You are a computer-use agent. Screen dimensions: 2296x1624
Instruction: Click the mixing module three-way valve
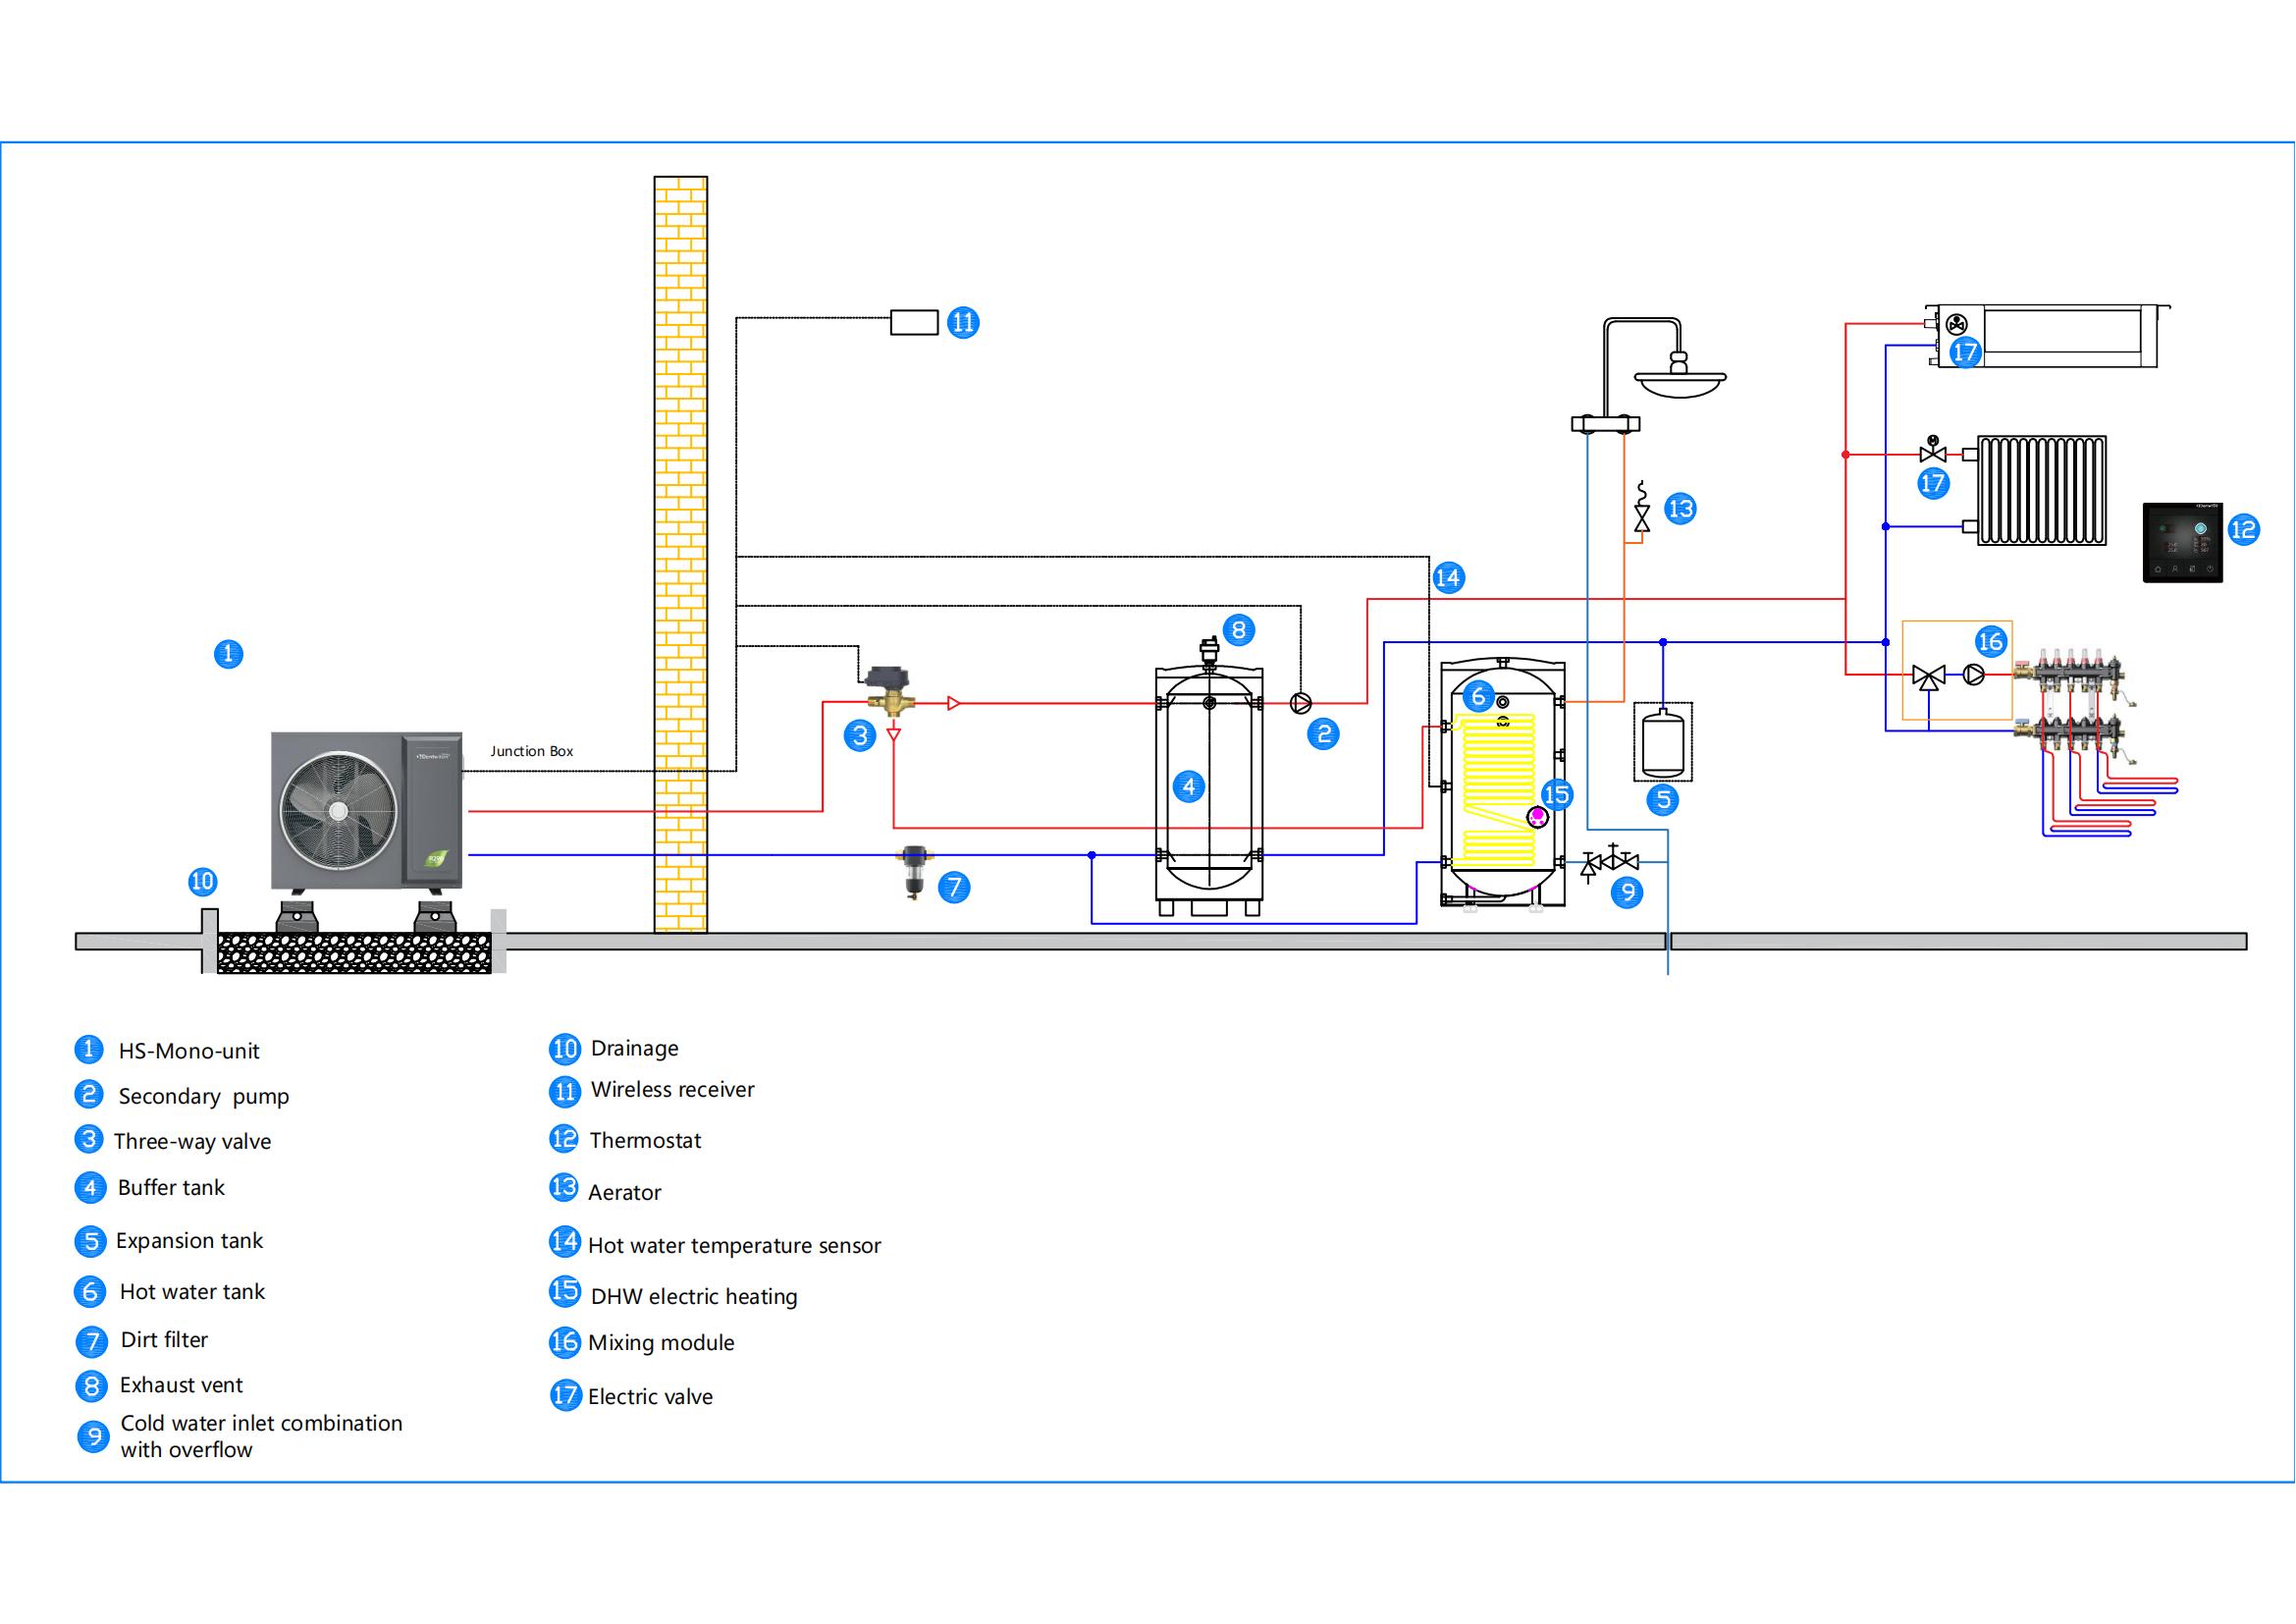coord(1928,677)
